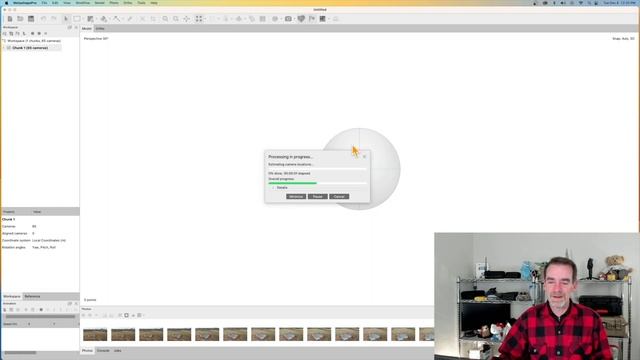Screen dimensions: 640x360
Task: Click the Show cameras icon in toolbar
Action: click(x=288, y=19)
